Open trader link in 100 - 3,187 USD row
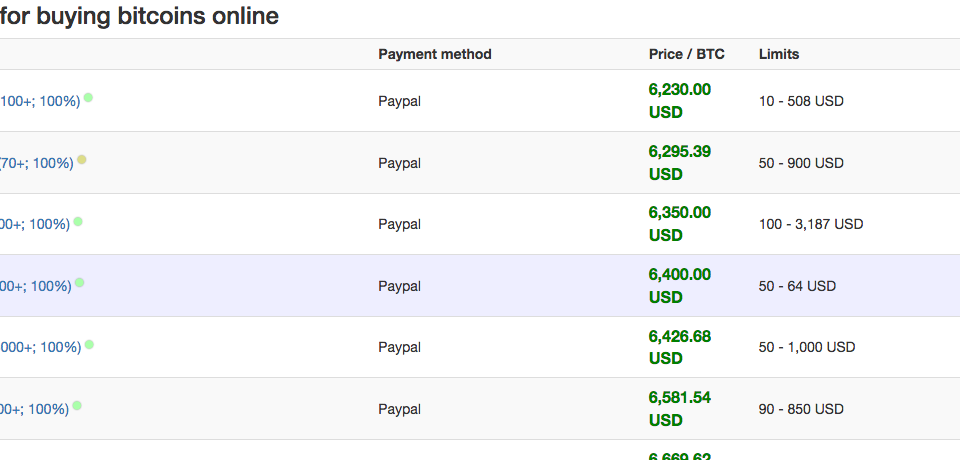The image size is (960, 460). [x=35, y=225]
